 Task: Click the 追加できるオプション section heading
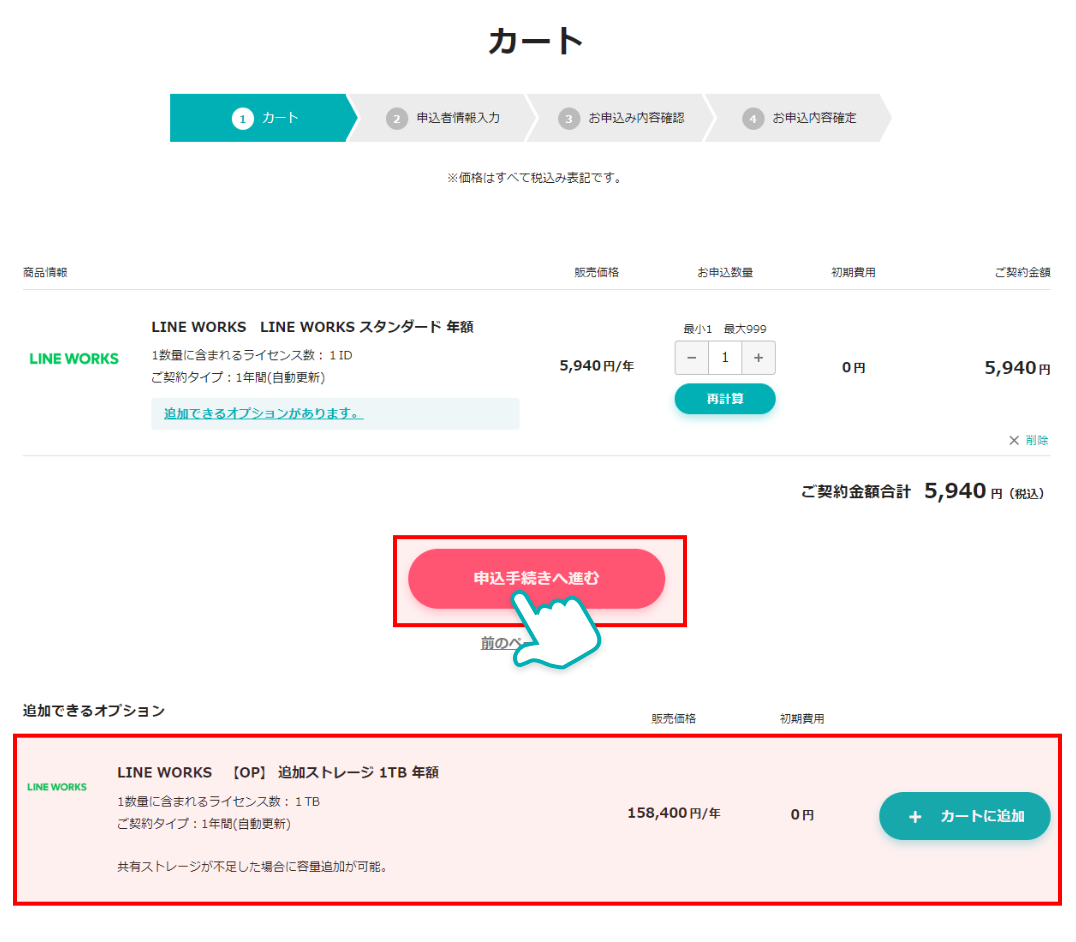pyautogui.click(x=93, y=711)
